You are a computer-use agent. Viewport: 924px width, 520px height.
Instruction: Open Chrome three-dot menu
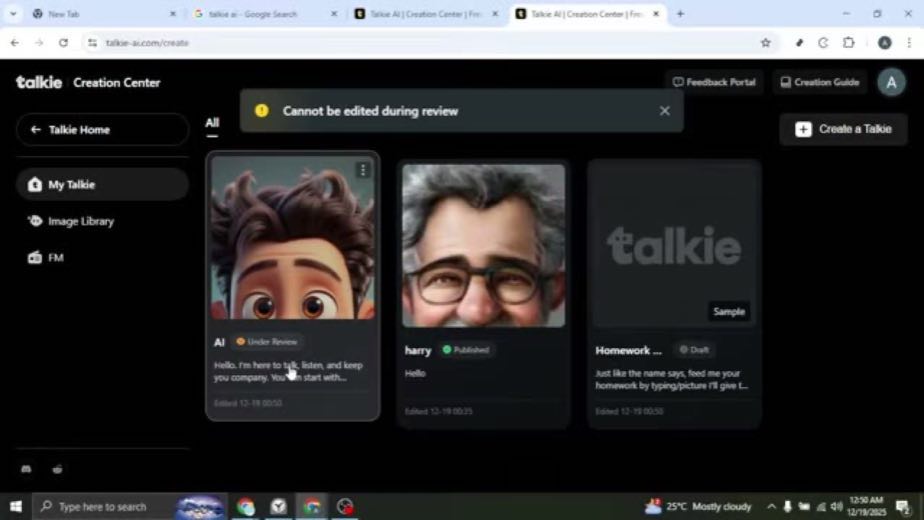pos(909,43)
